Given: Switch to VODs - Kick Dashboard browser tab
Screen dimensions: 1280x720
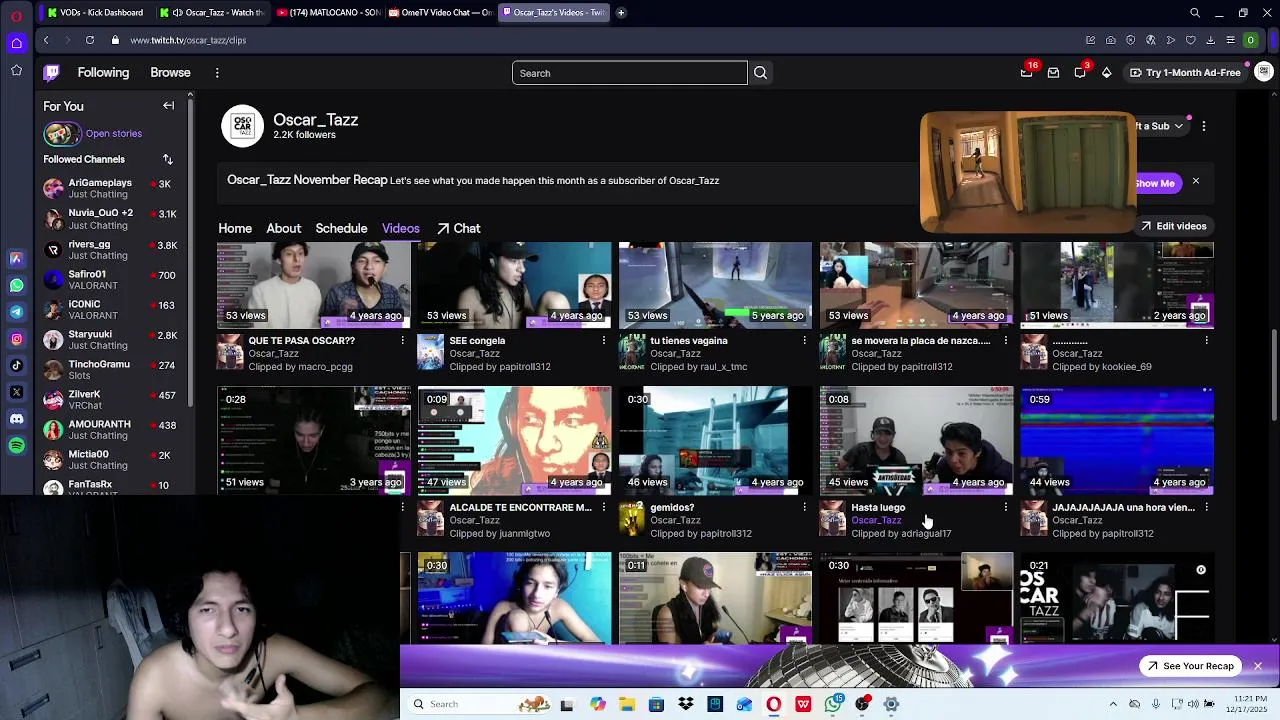Looking at the screenshot, I should tap(95, 13).
